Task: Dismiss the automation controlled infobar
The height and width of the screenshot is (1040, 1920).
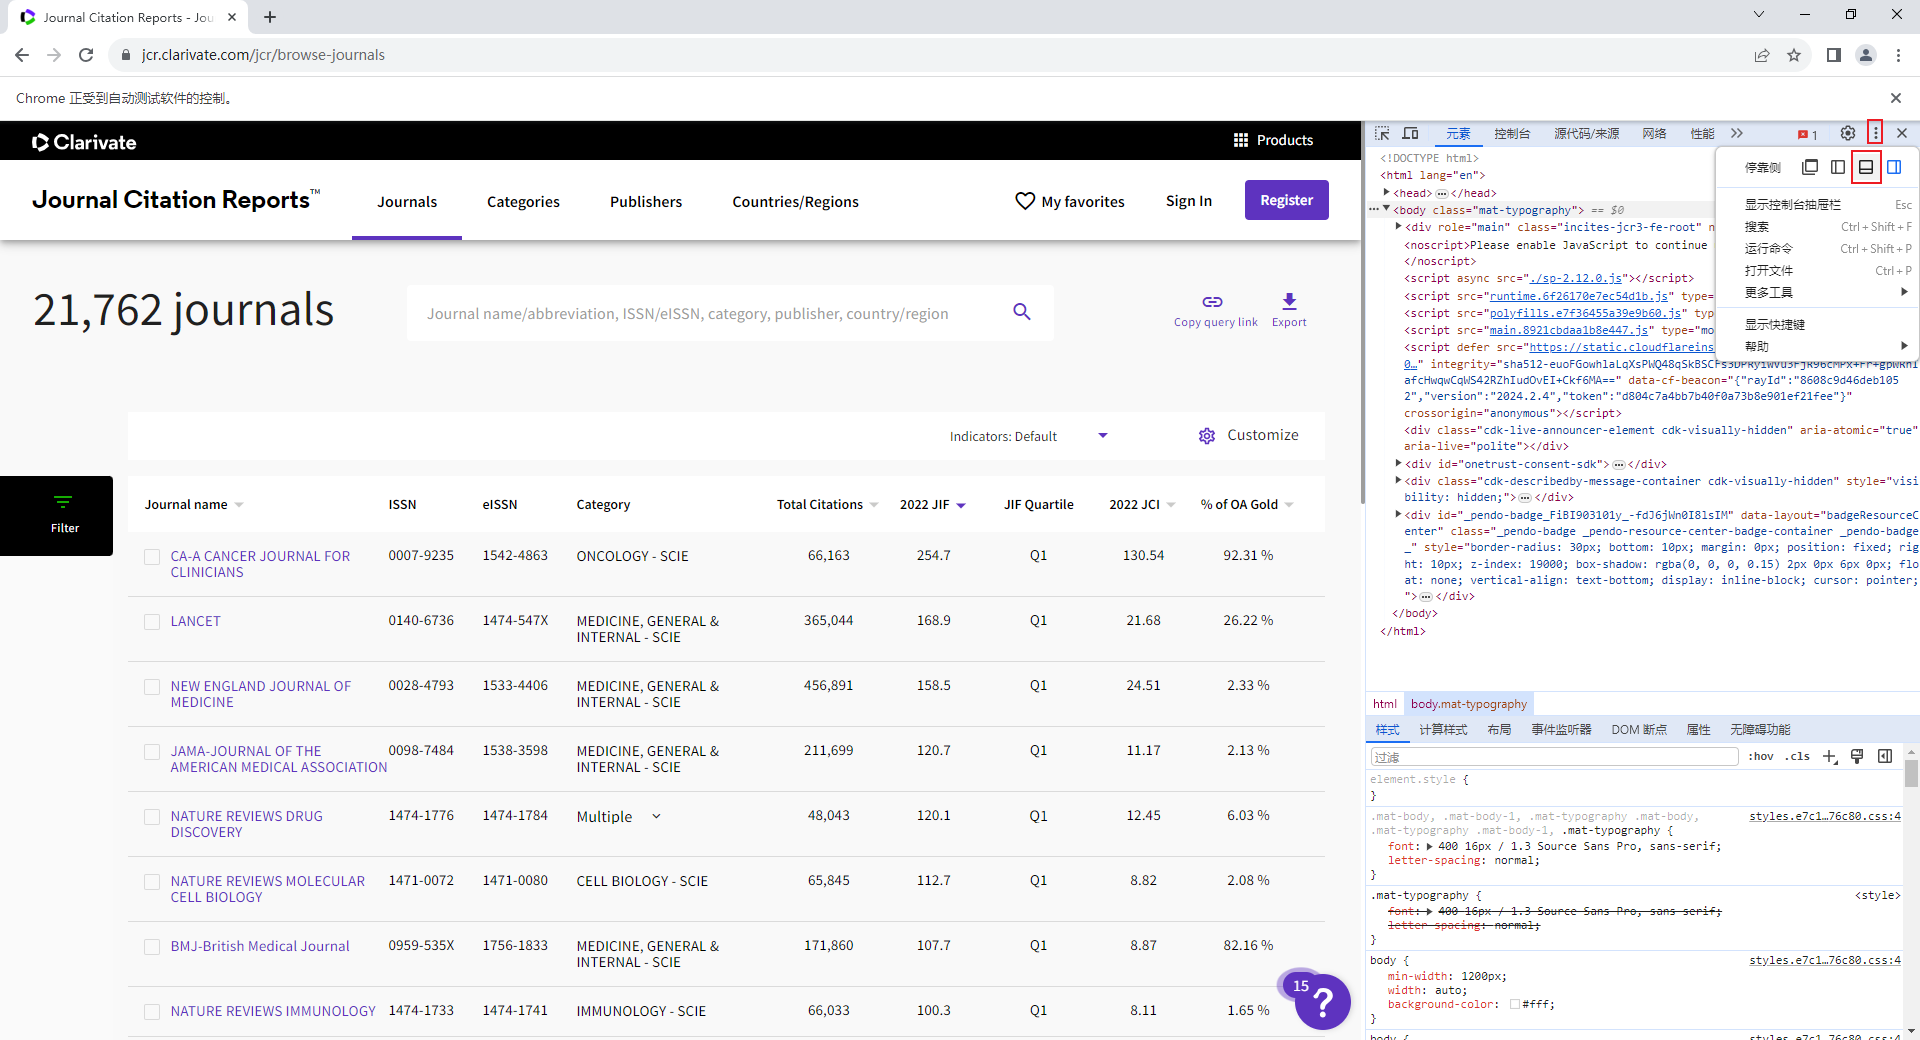Action: pos(1895,98)
